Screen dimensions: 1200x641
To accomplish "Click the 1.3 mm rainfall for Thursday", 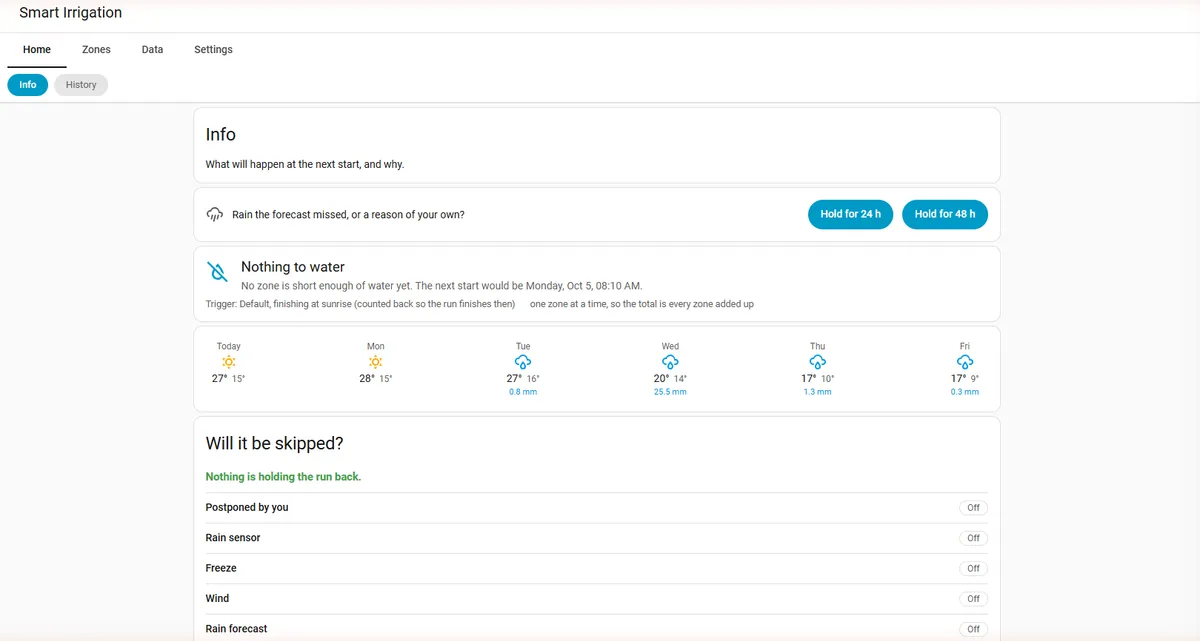I will (817, 392).
